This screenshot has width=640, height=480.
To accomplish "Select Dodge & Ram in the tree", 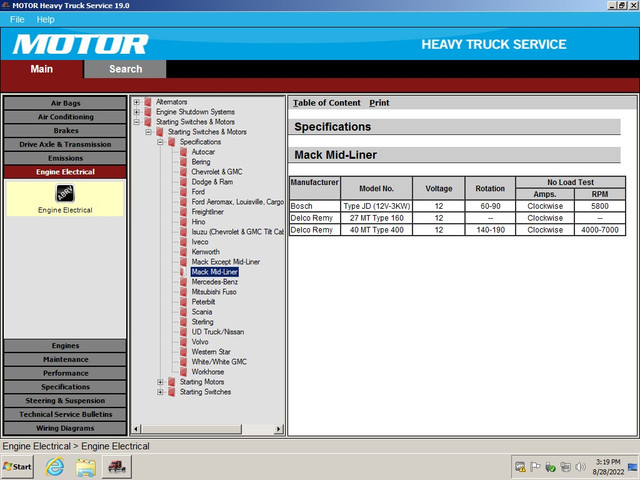I will pos(212,182).
